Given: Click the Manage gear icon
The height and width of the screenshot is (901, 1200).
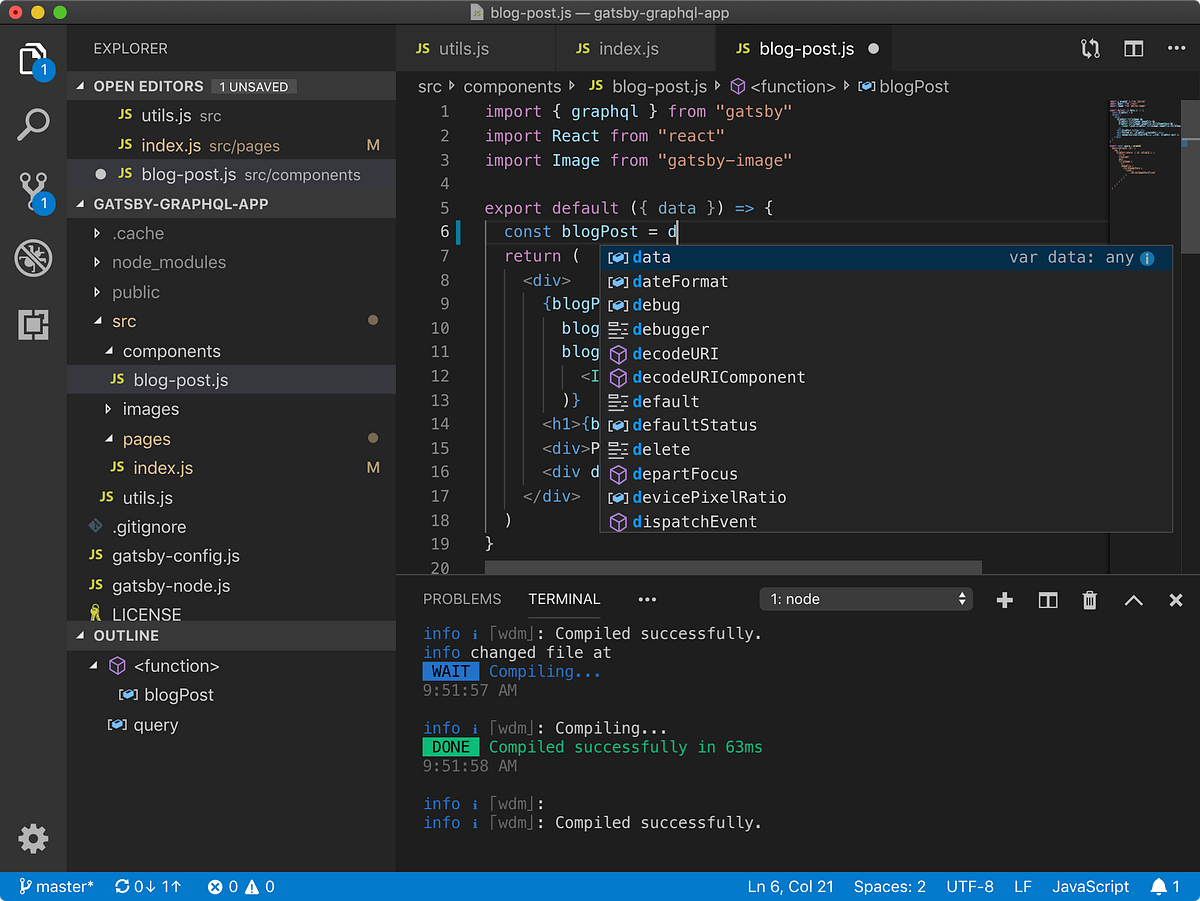Looking at the screenshot, I should pos(33,839).
